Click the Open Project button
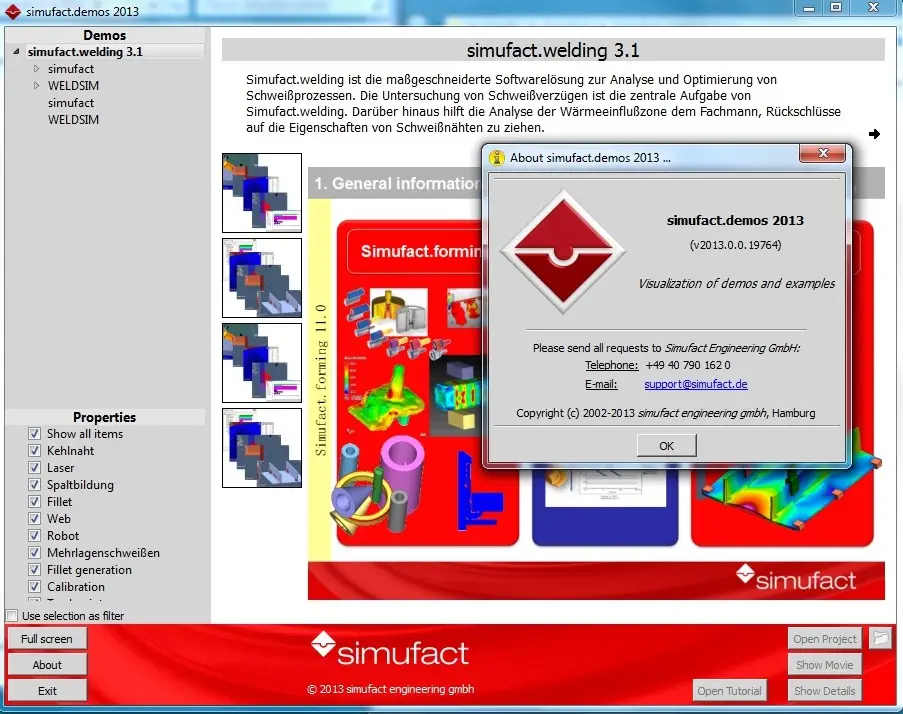Viewport: 903px width, 714px height. click(x=825, y=639)
